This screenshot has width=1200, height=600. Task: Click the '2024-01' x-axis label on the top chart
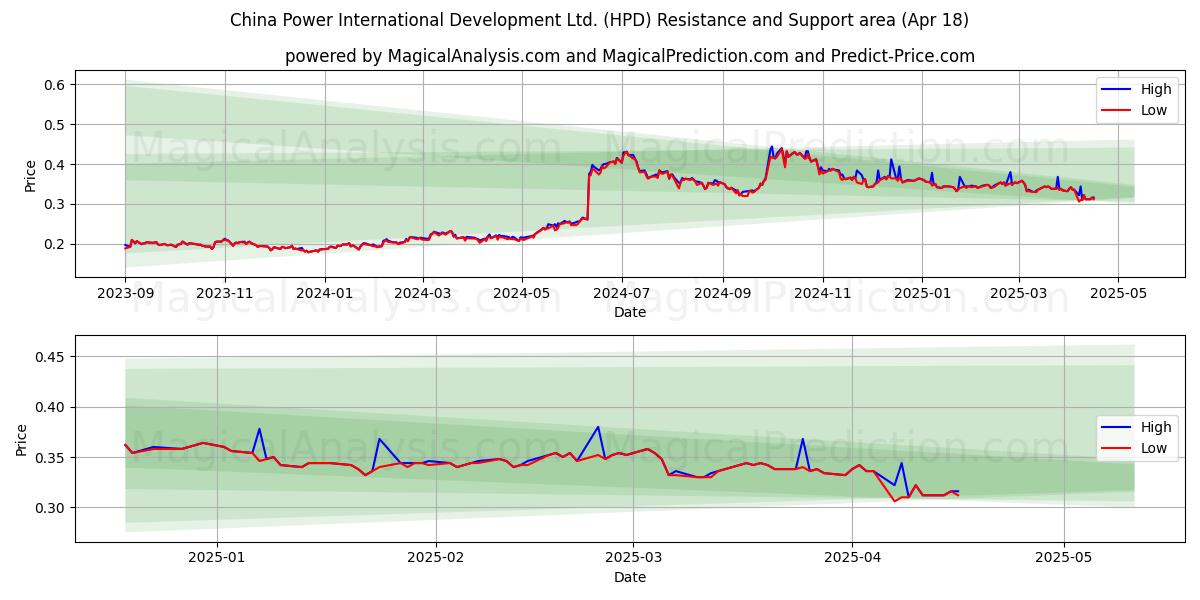pos(324,294)
